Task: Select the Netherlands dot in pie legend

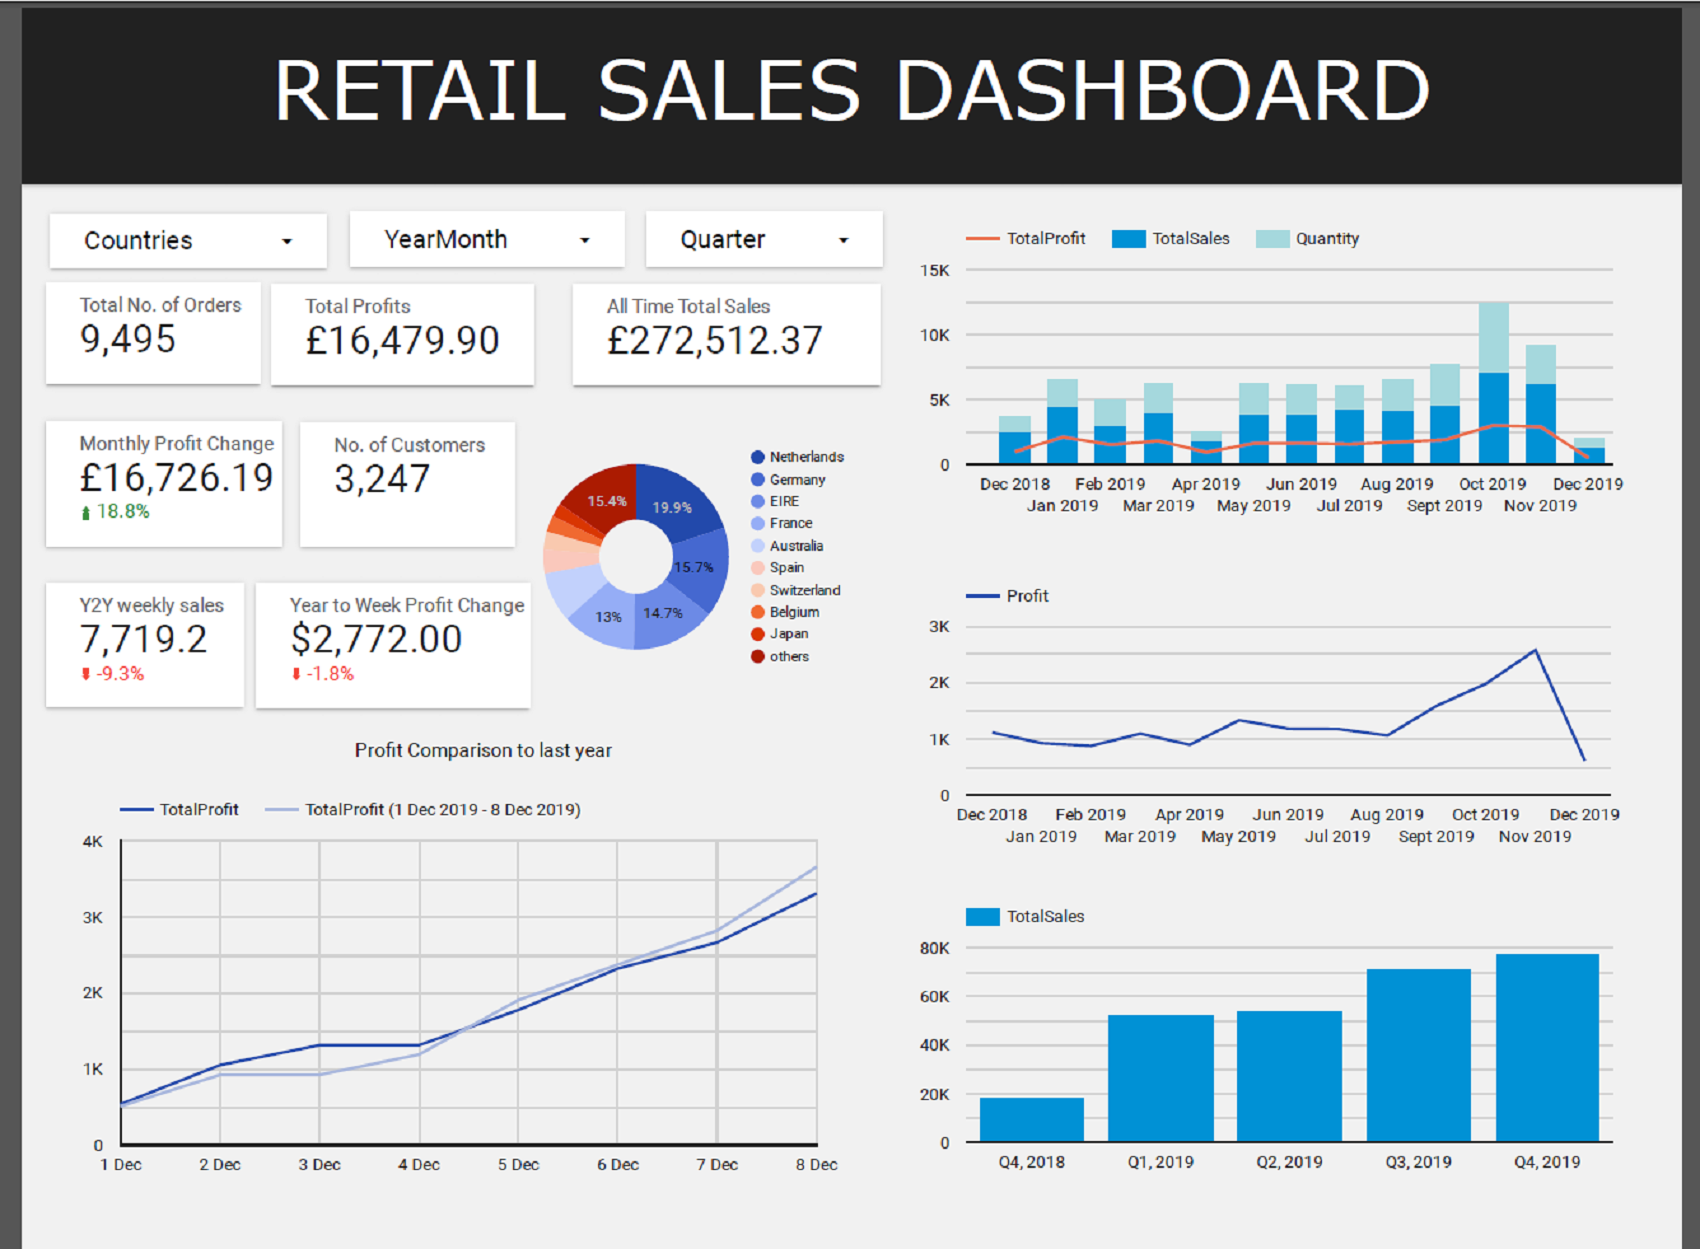Action: pos(757,456)
